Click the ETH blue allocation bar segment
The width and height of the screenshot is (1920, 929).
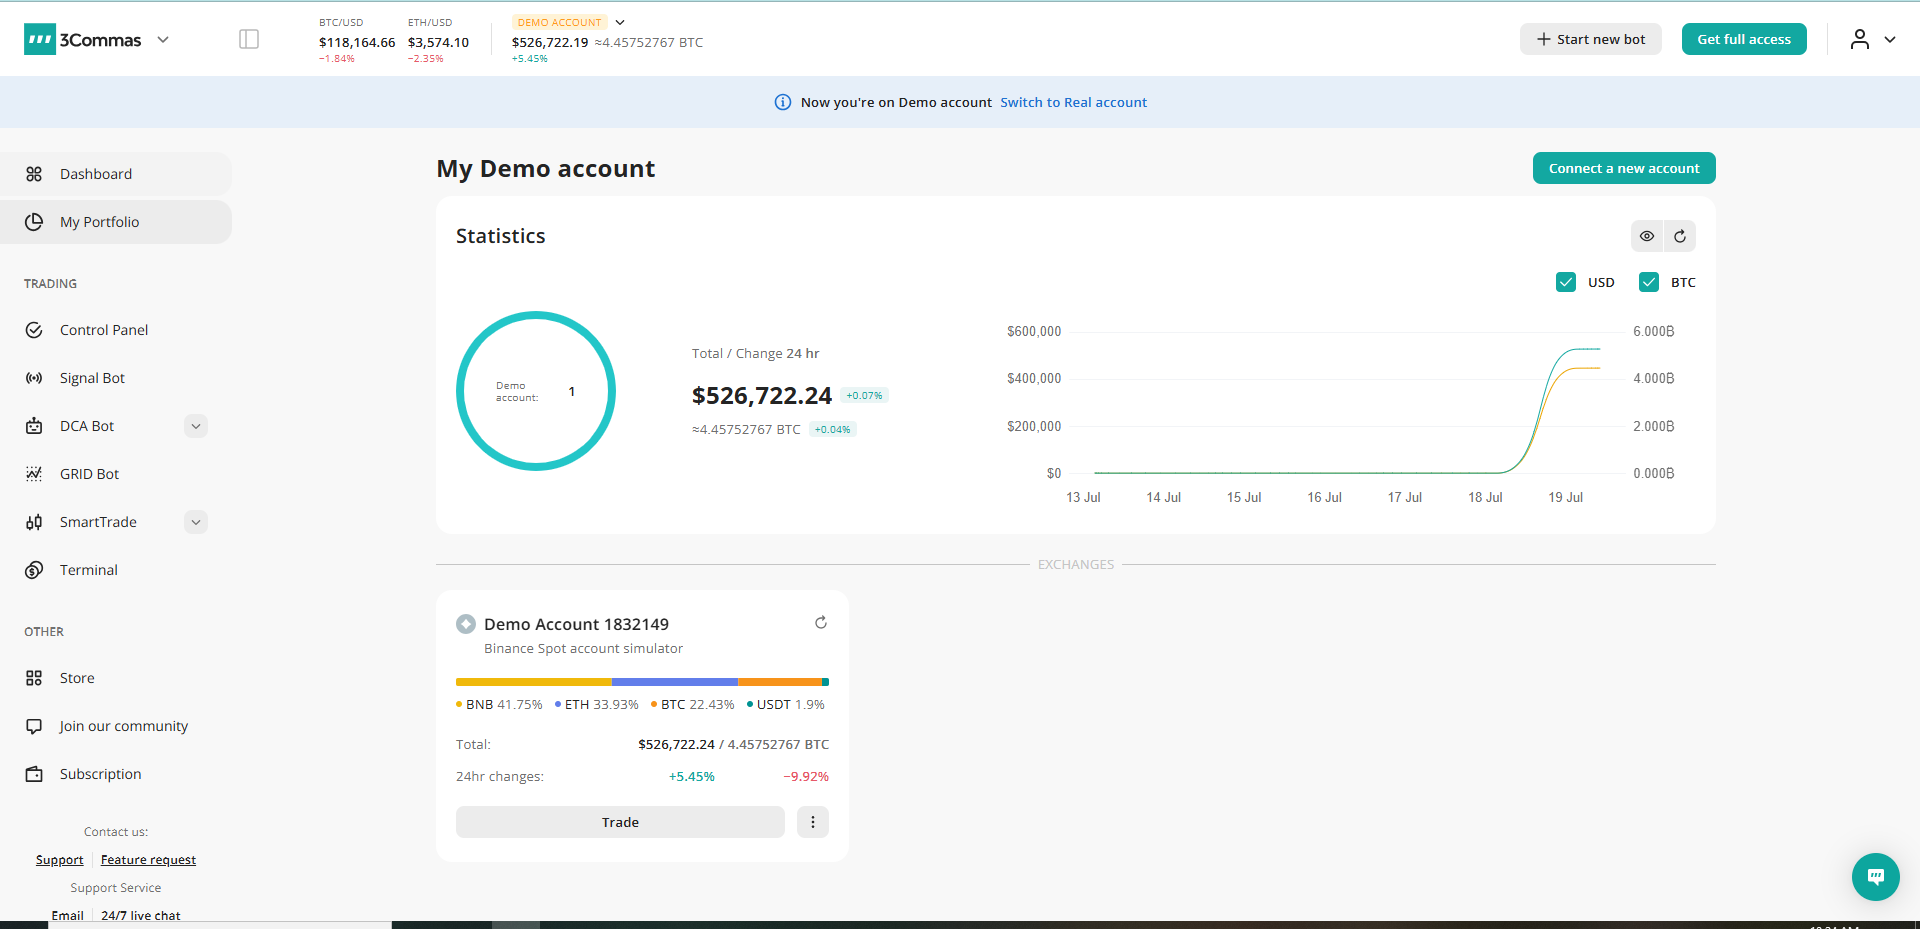click(x=675, y=682)
